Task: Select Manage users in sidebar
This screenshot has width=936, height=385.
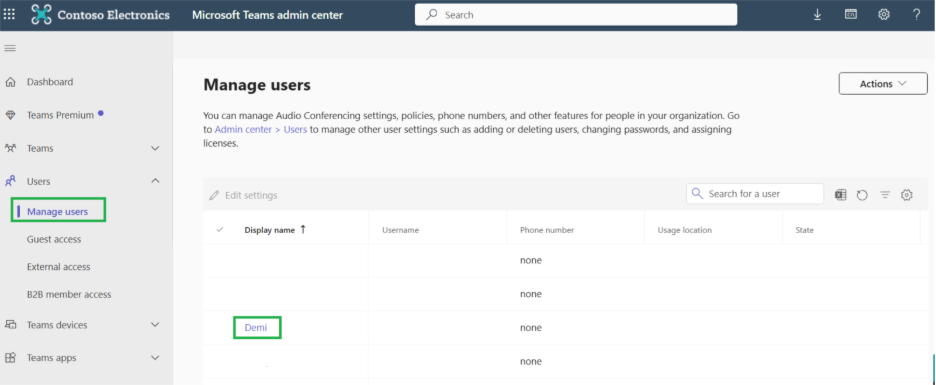Action: [x=57, y=211]
